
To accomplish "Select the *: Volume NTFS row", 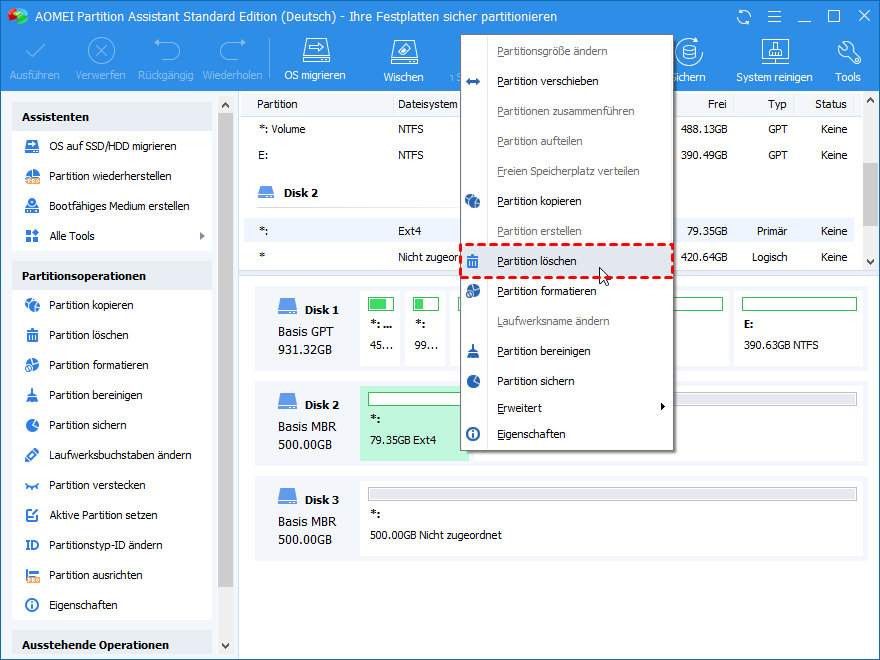I will (549, 130).
